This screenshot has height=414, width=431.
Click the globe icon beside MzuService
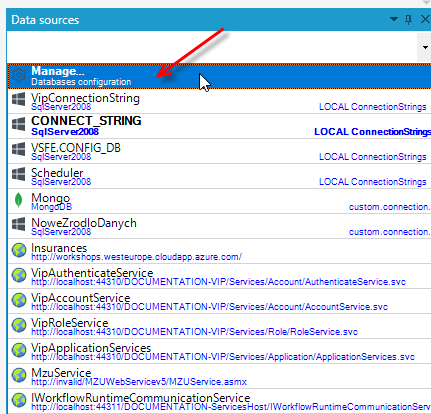tap(19, 375)
